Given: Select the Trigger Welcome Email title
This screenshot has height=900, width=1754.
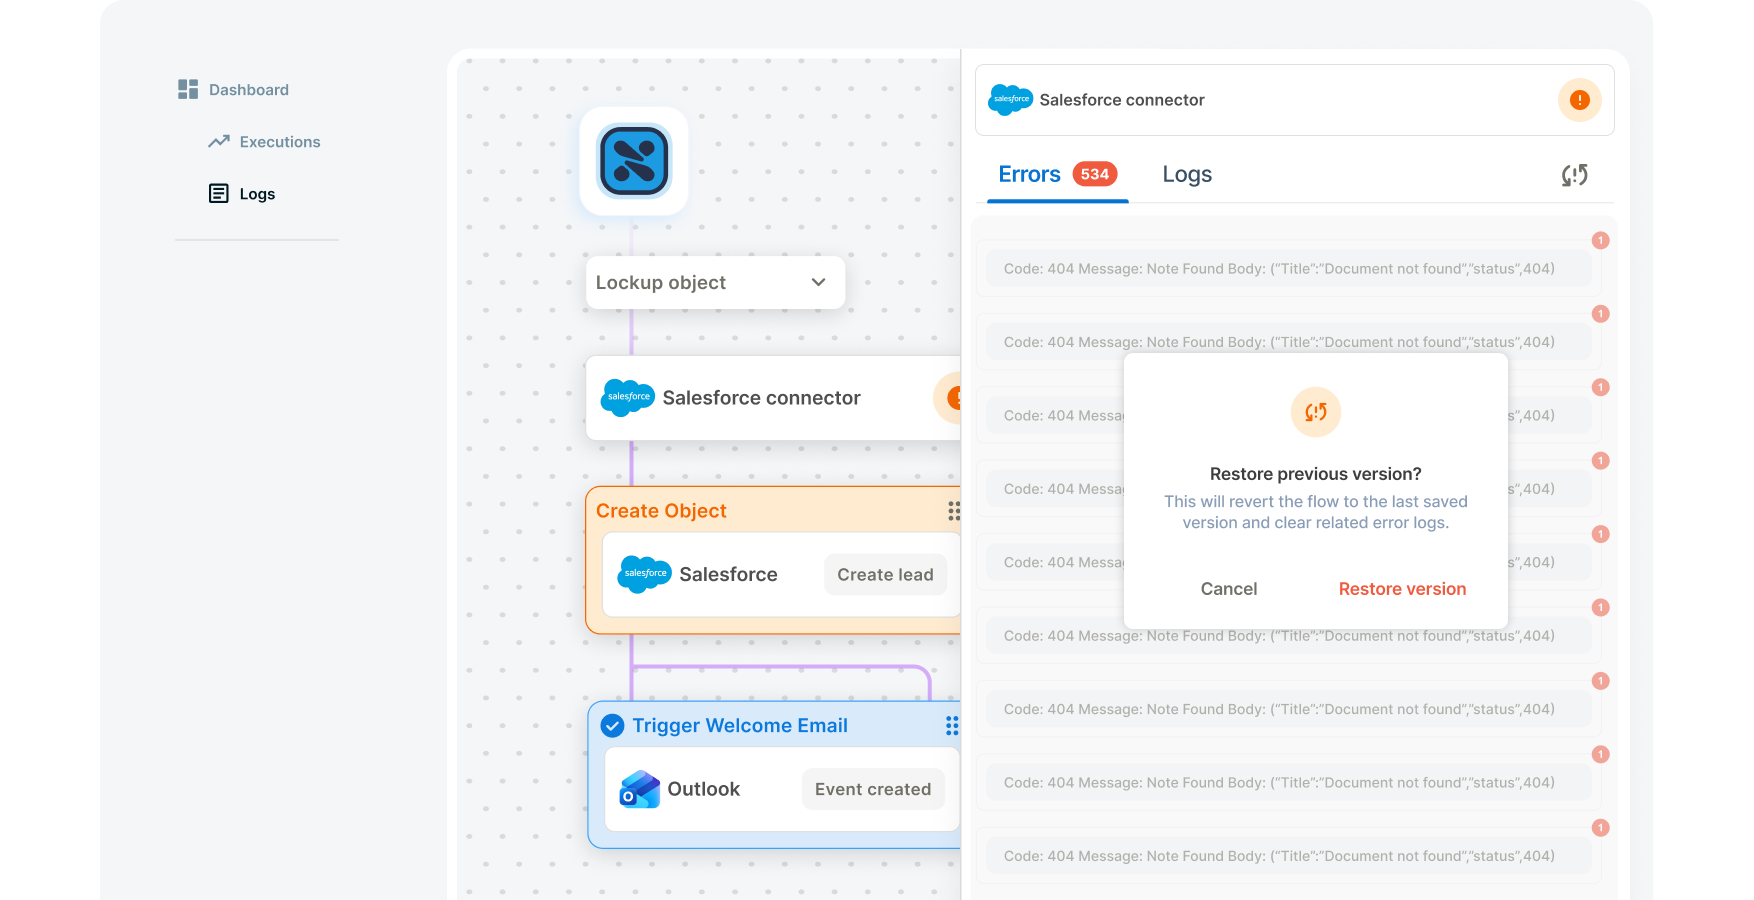Looking at the screenshot, I should pyautogui.click(x=740, y=726).
